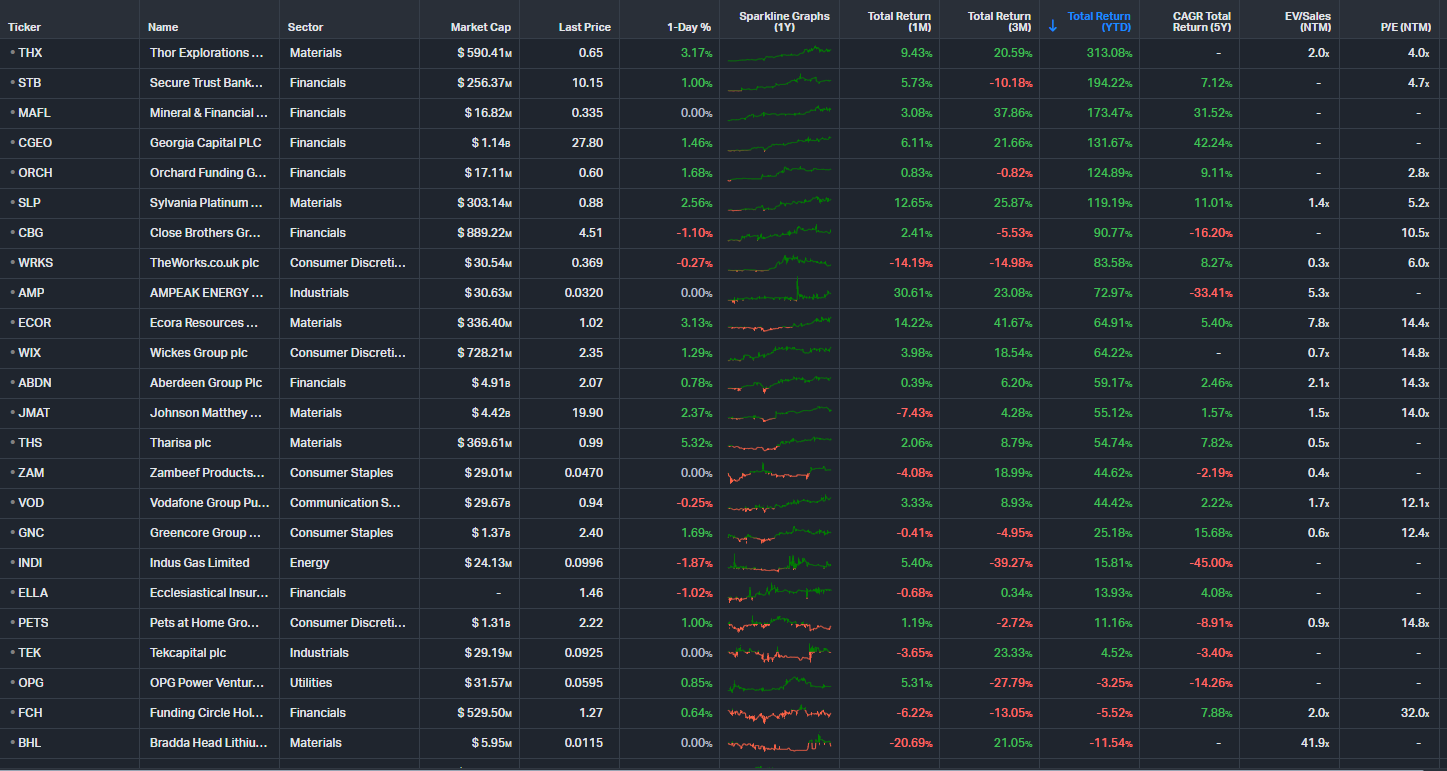Open the THX ticker

point(30,53)
